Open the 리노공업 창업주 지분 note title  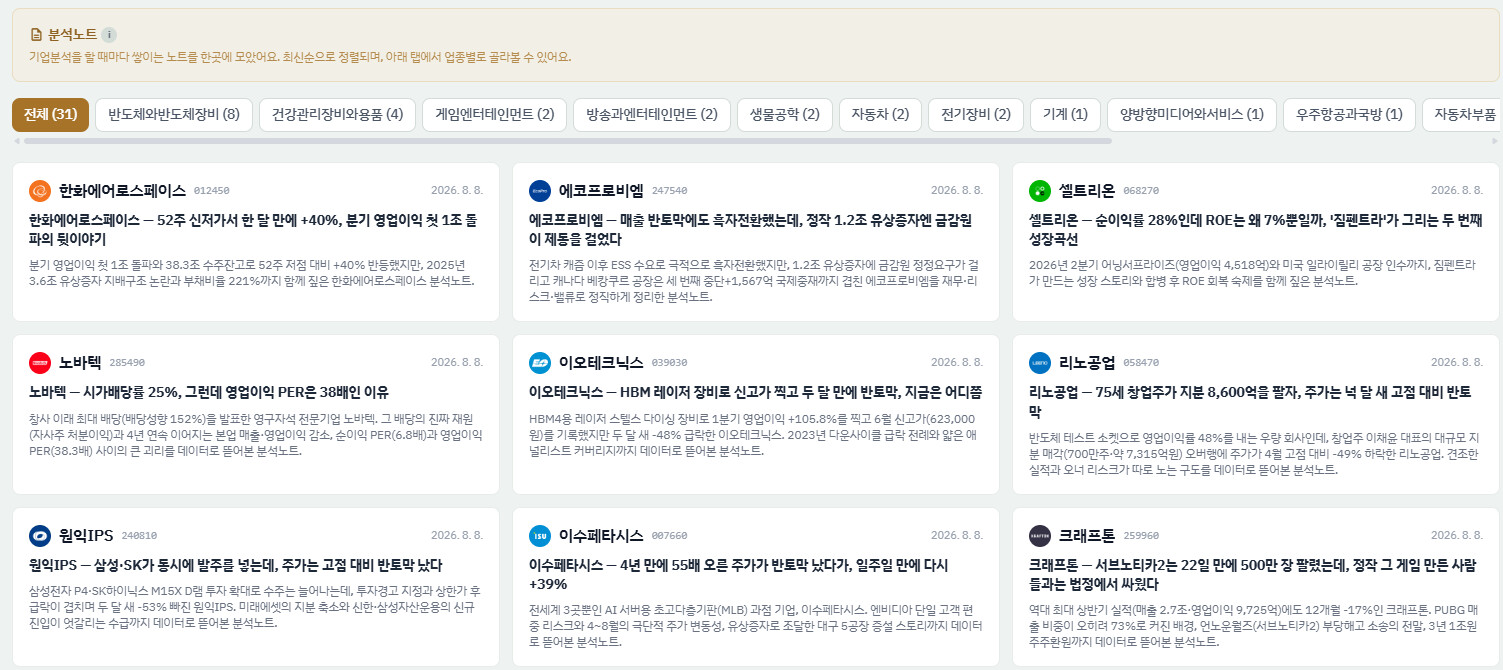pos(1250,403)
